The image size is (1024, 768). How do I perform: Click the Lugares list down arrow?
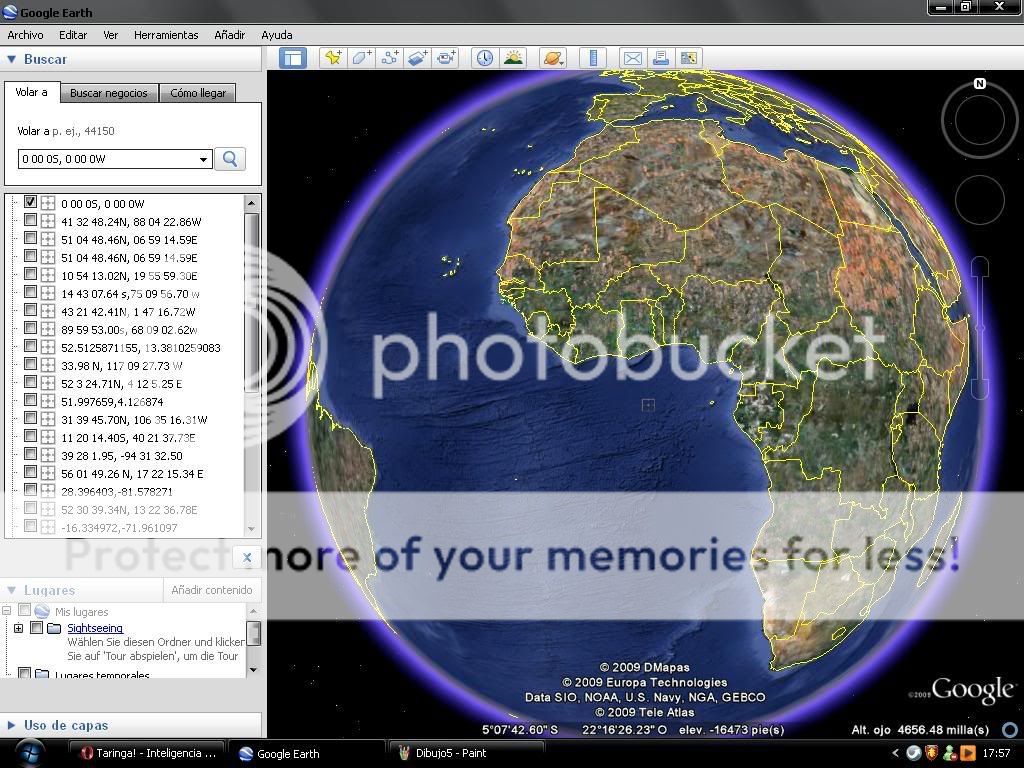(x=253, y=669)
